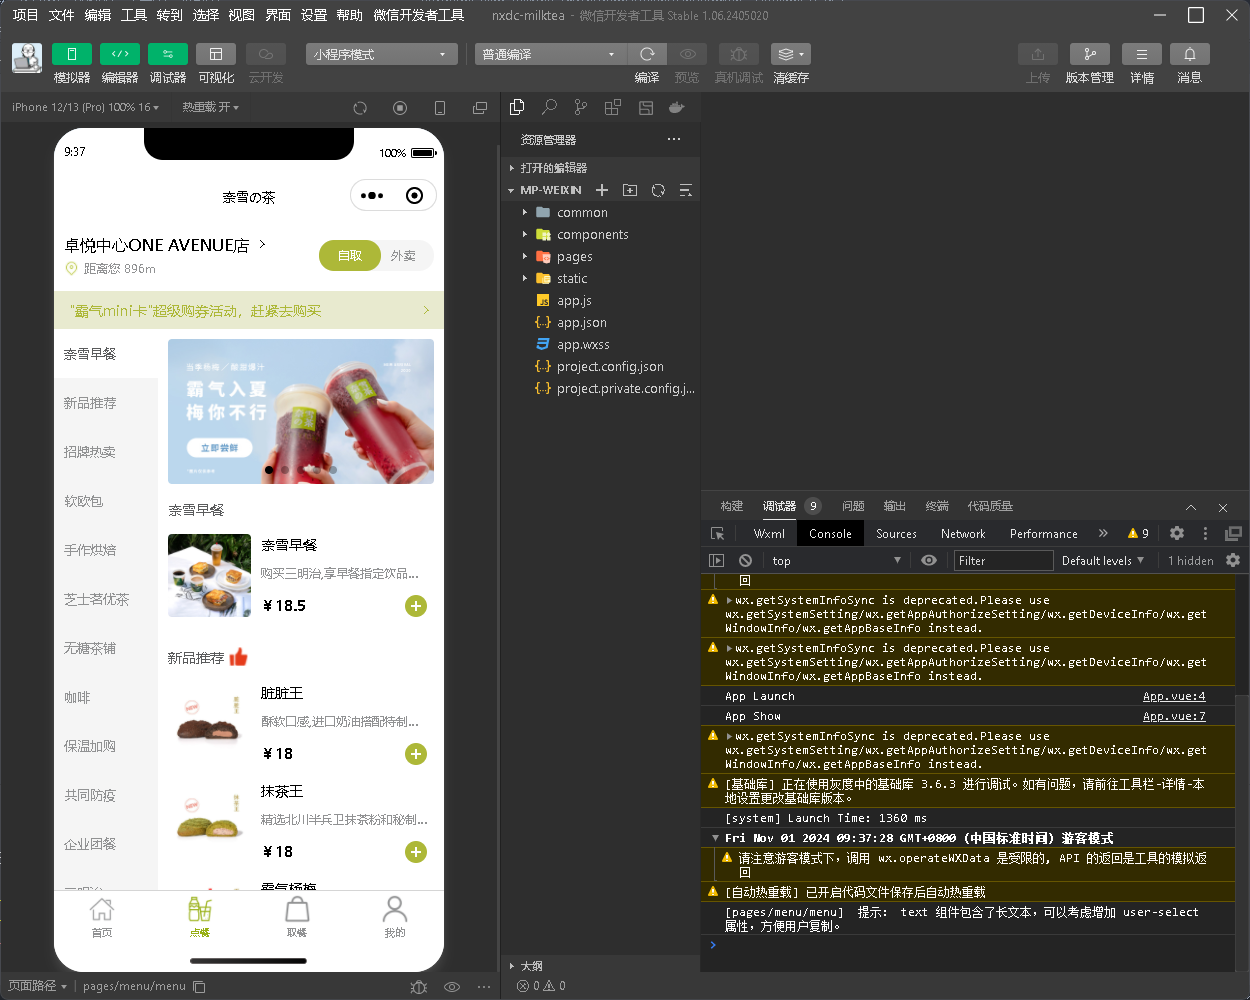Viewport: 1250px width, 1000px height.
Task: Click the user avatar in the toolbar
Action: [x=27, y=58]
